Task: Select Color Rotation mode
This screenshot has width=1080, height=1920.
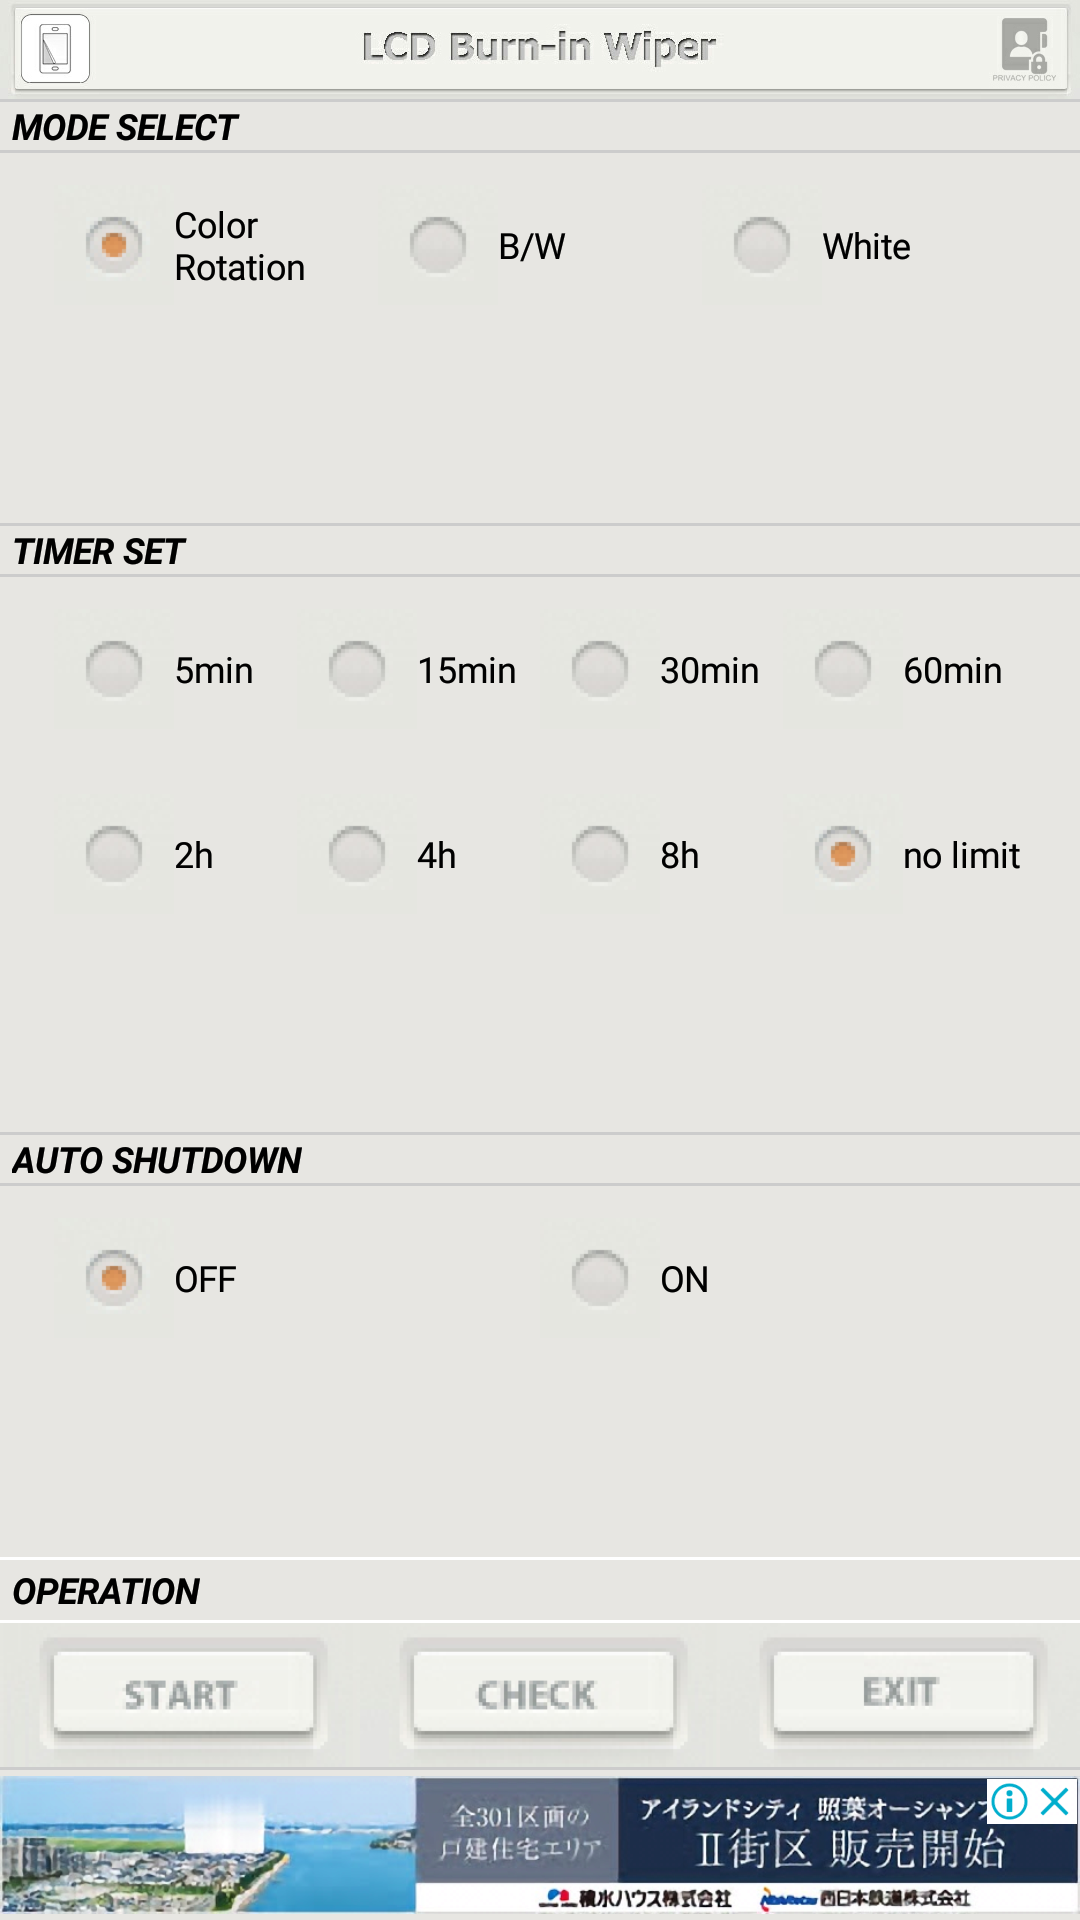Action: [x=114, y=245]
